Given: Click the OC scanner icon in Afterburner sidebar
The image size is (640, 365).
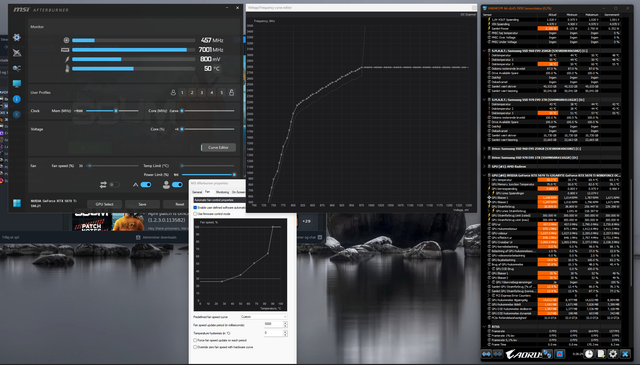Looking at the screenshot, I should point(16,53).
